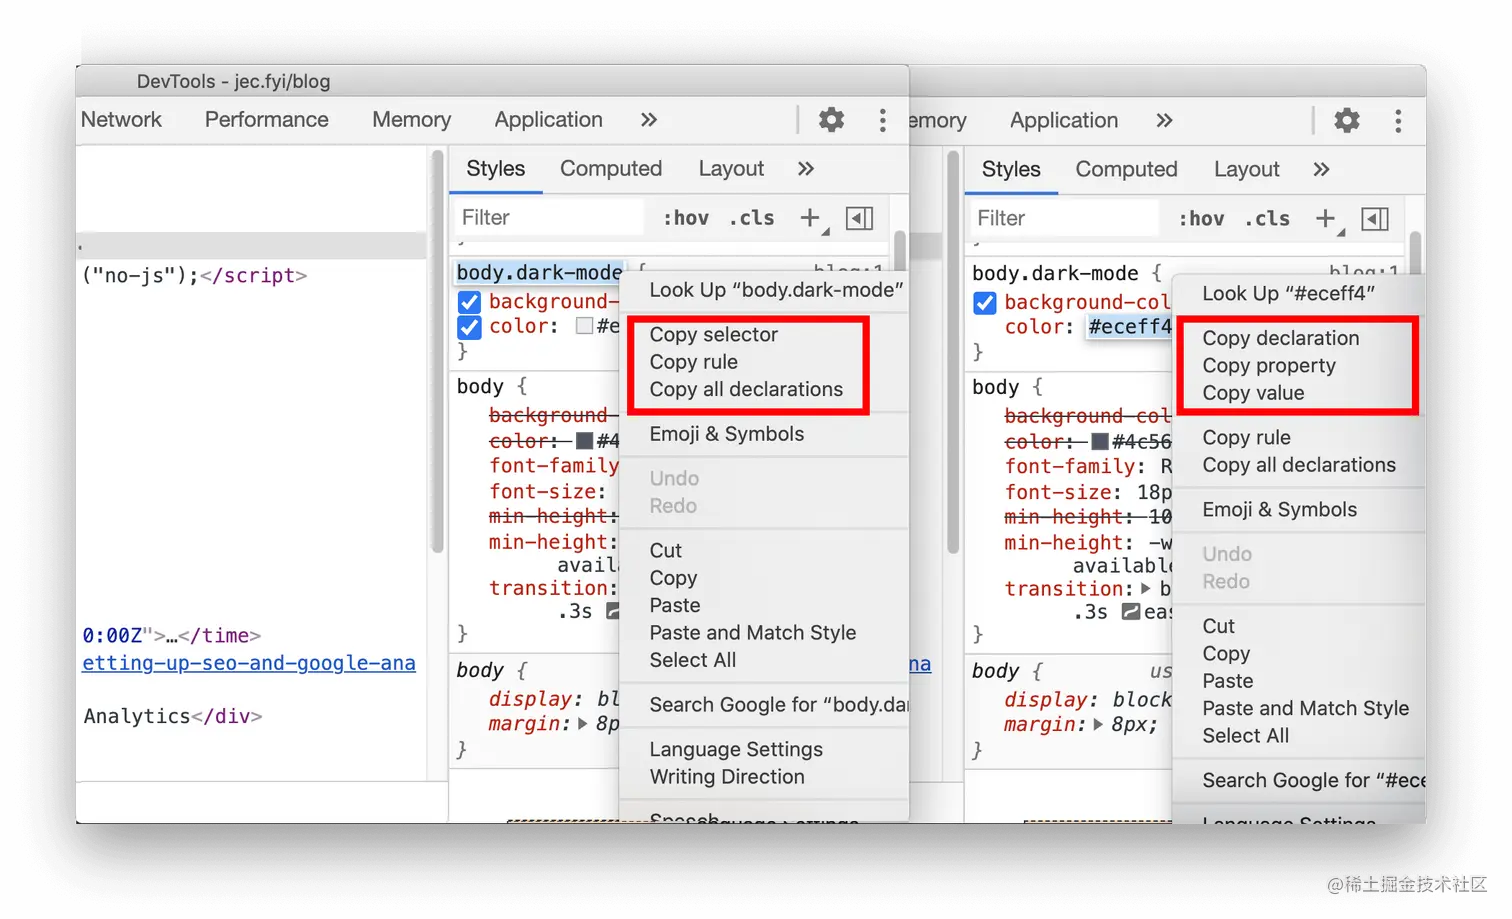
Task: Open Settings gear in left DevTools window
Action: click(831, 120)
